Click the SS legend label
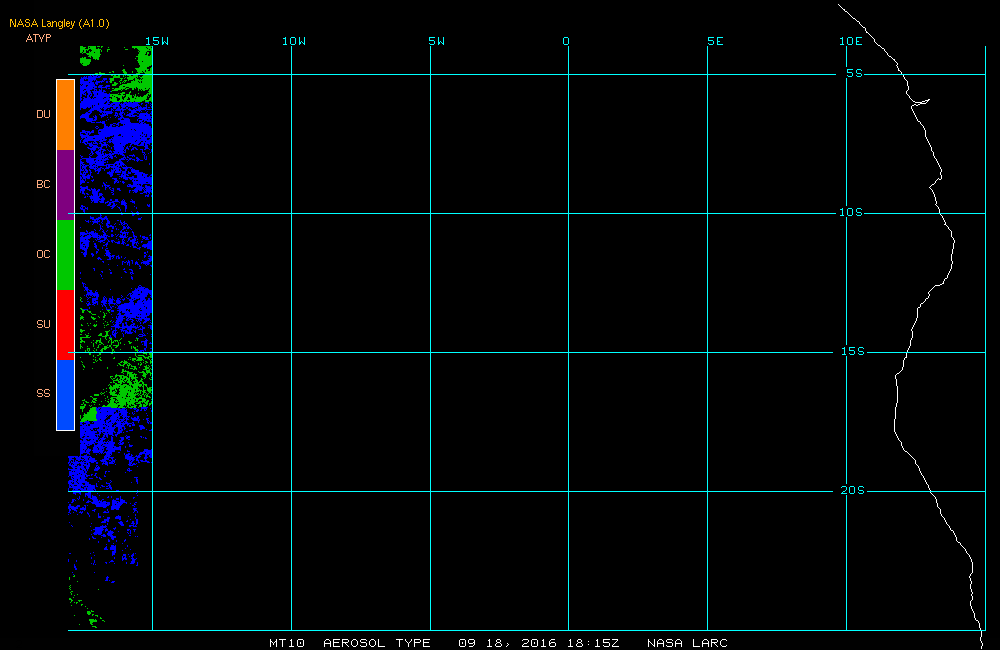Viewport: 1000px width, 650px height. (43, 393)
